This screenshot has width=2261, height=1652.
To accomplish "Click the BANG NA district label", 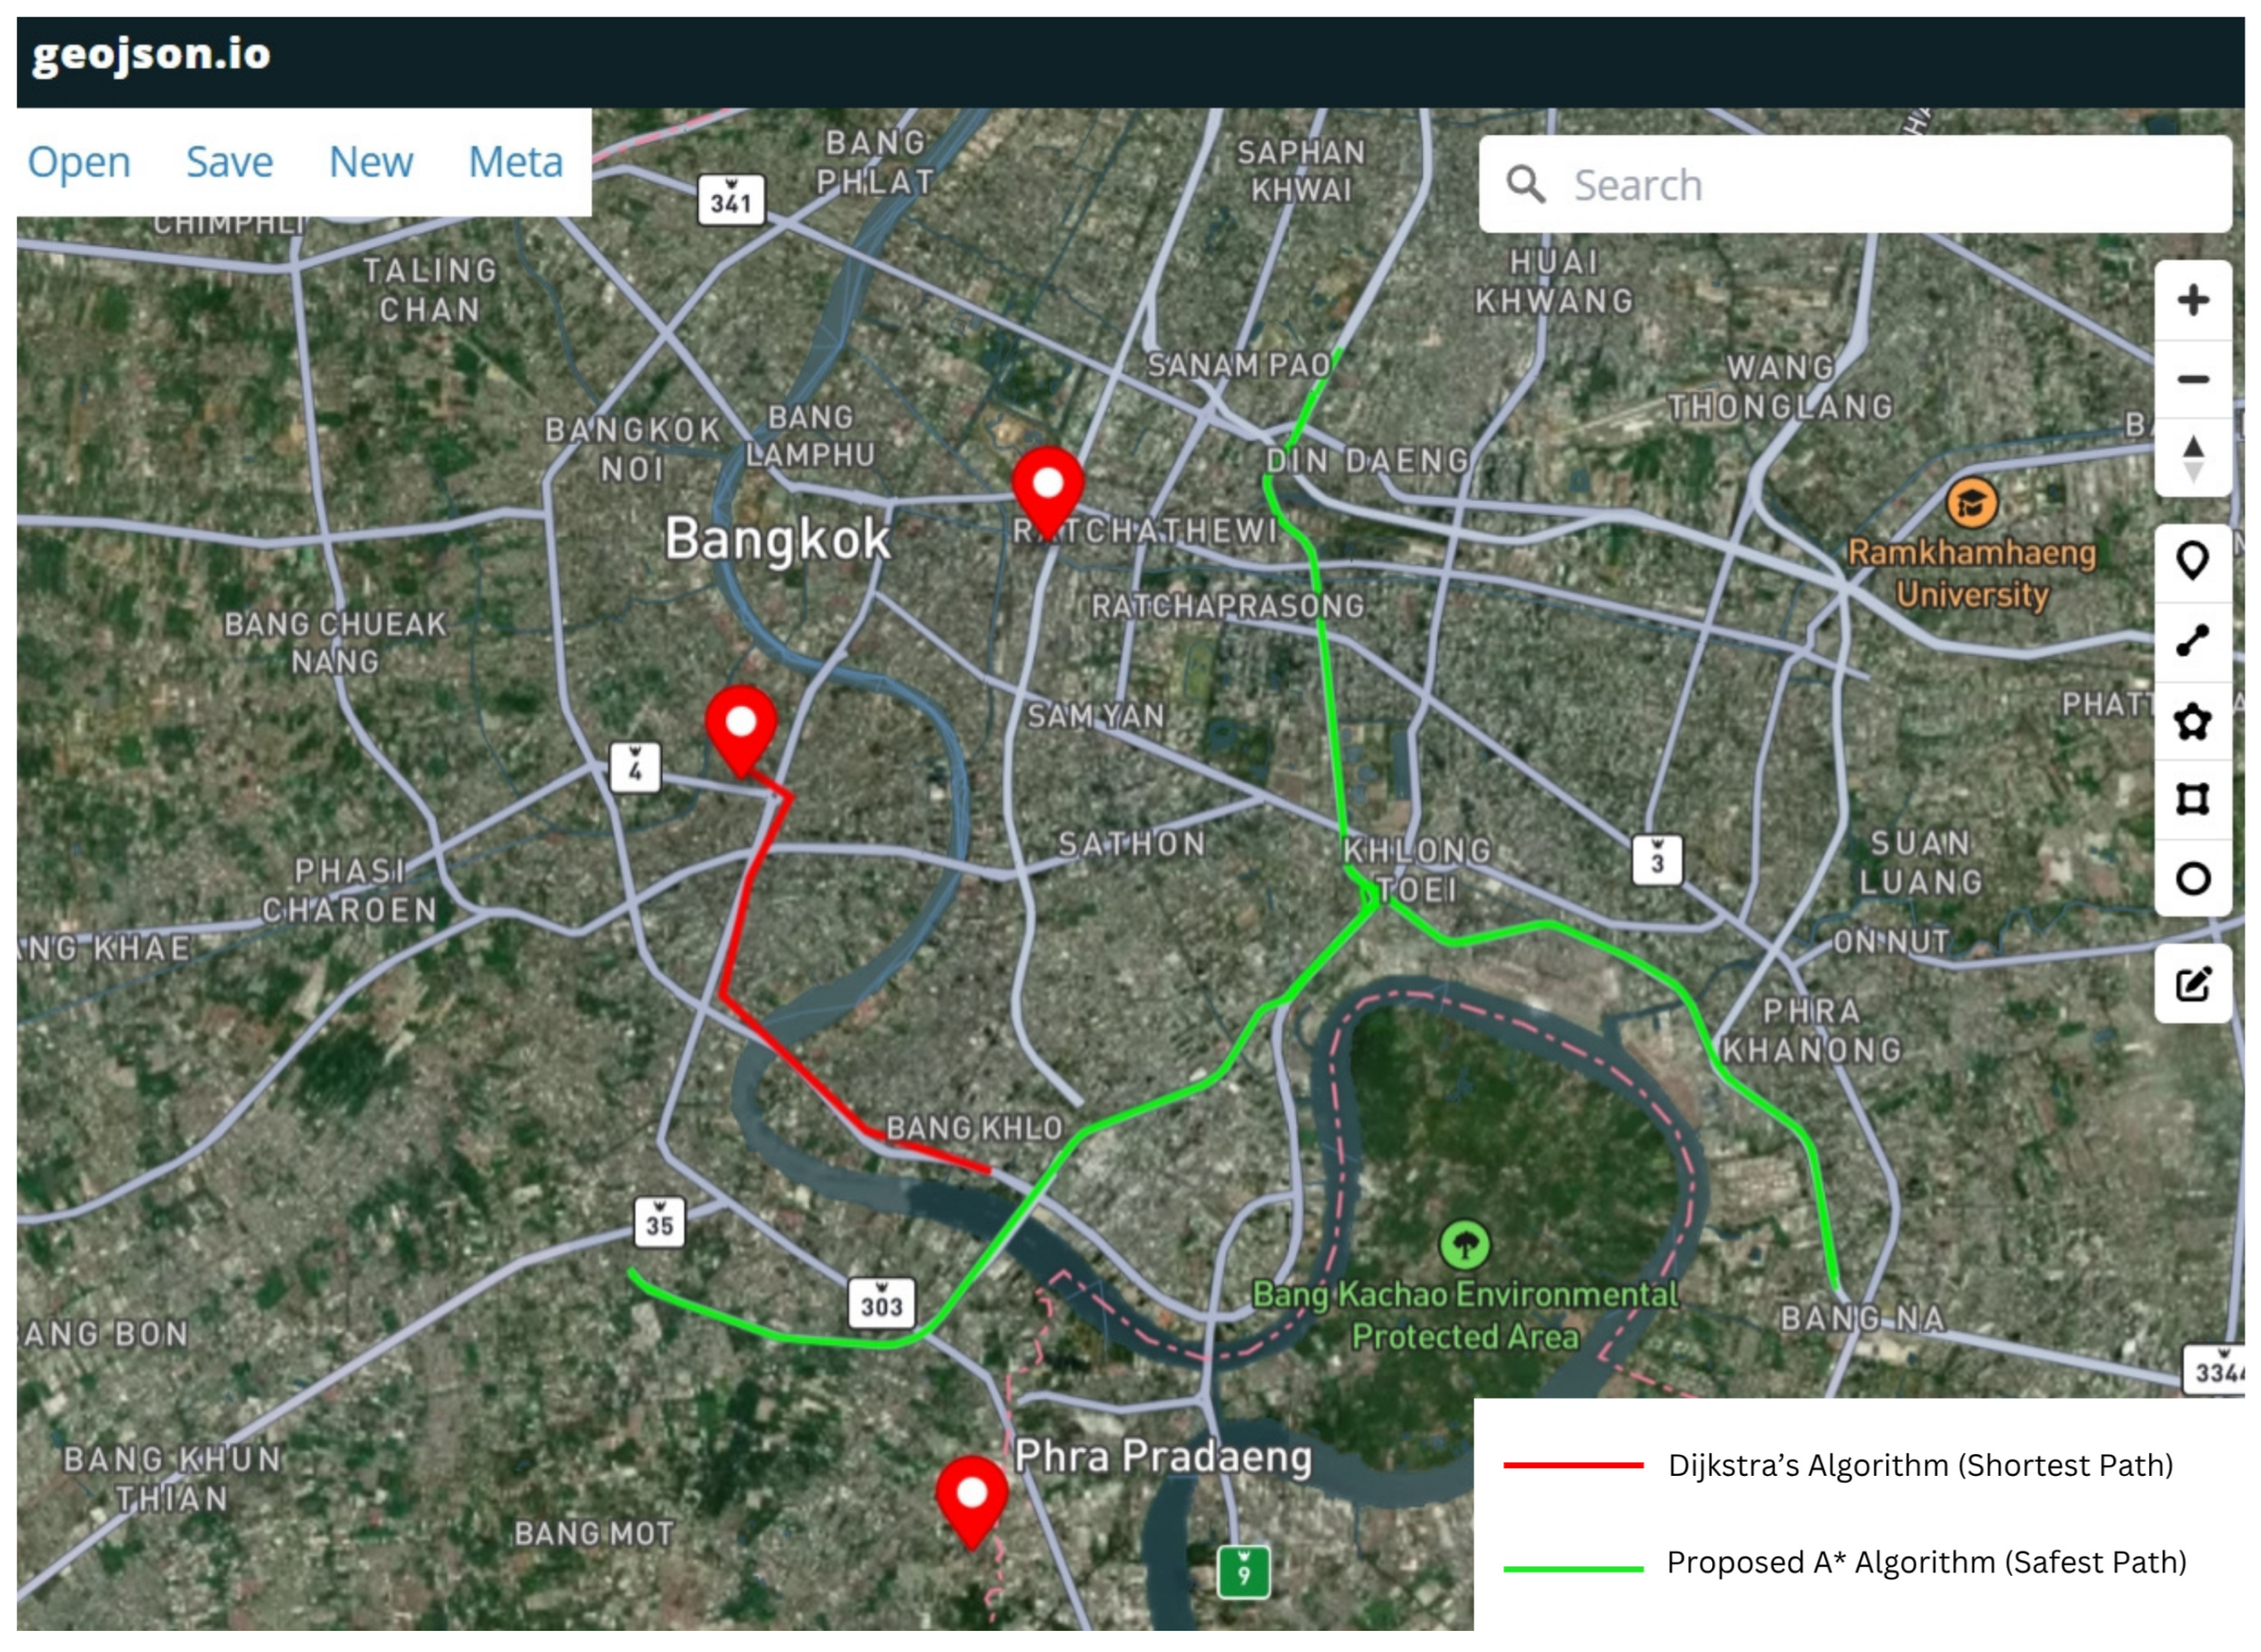I will click(1863, 1319).
